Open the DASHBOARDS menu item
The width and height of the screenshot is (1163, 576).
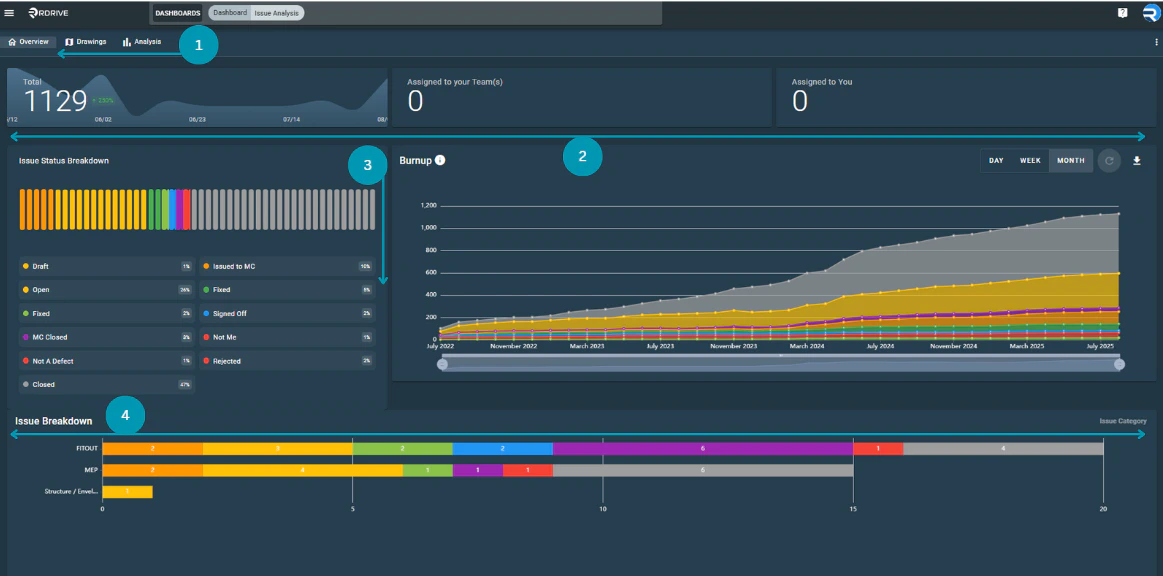177,13
